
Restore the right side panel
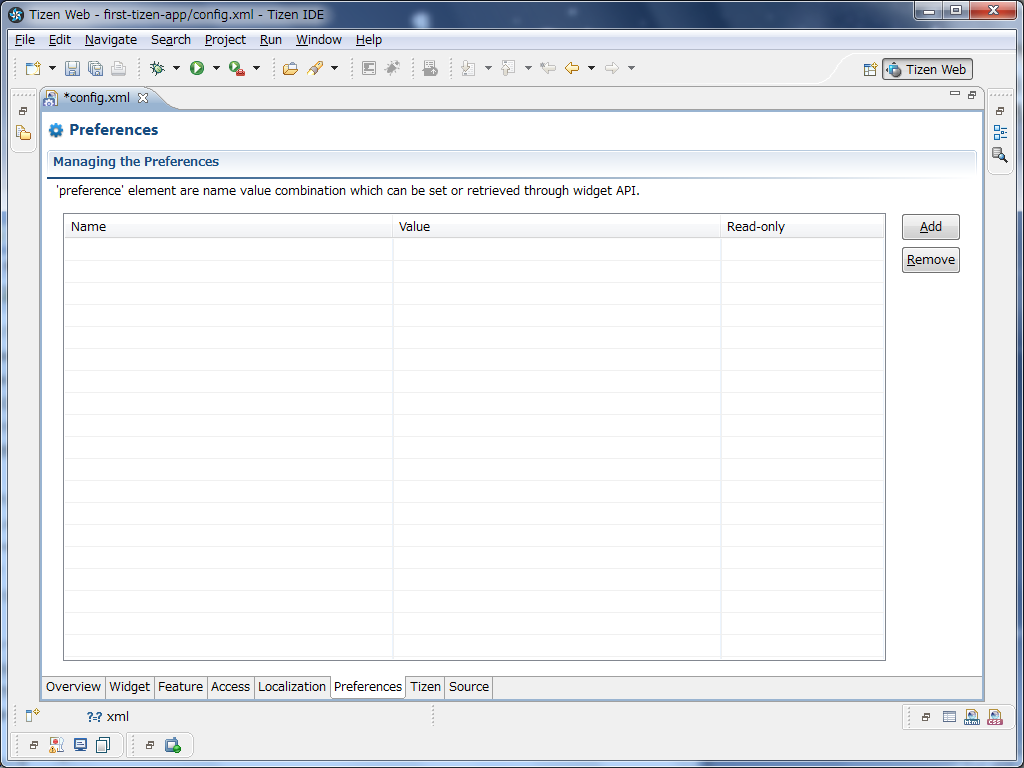[1000, 111]
